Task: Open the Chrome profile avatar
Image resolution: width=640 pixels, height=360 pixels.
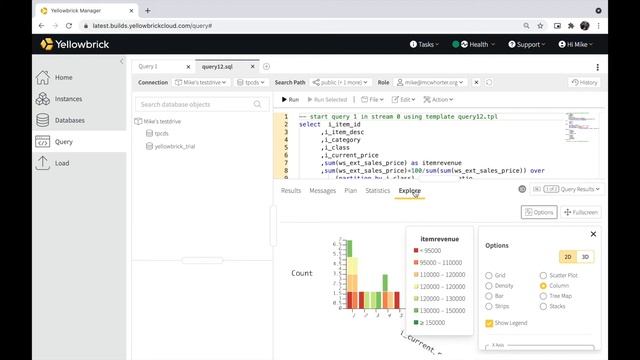Action: 584,26
